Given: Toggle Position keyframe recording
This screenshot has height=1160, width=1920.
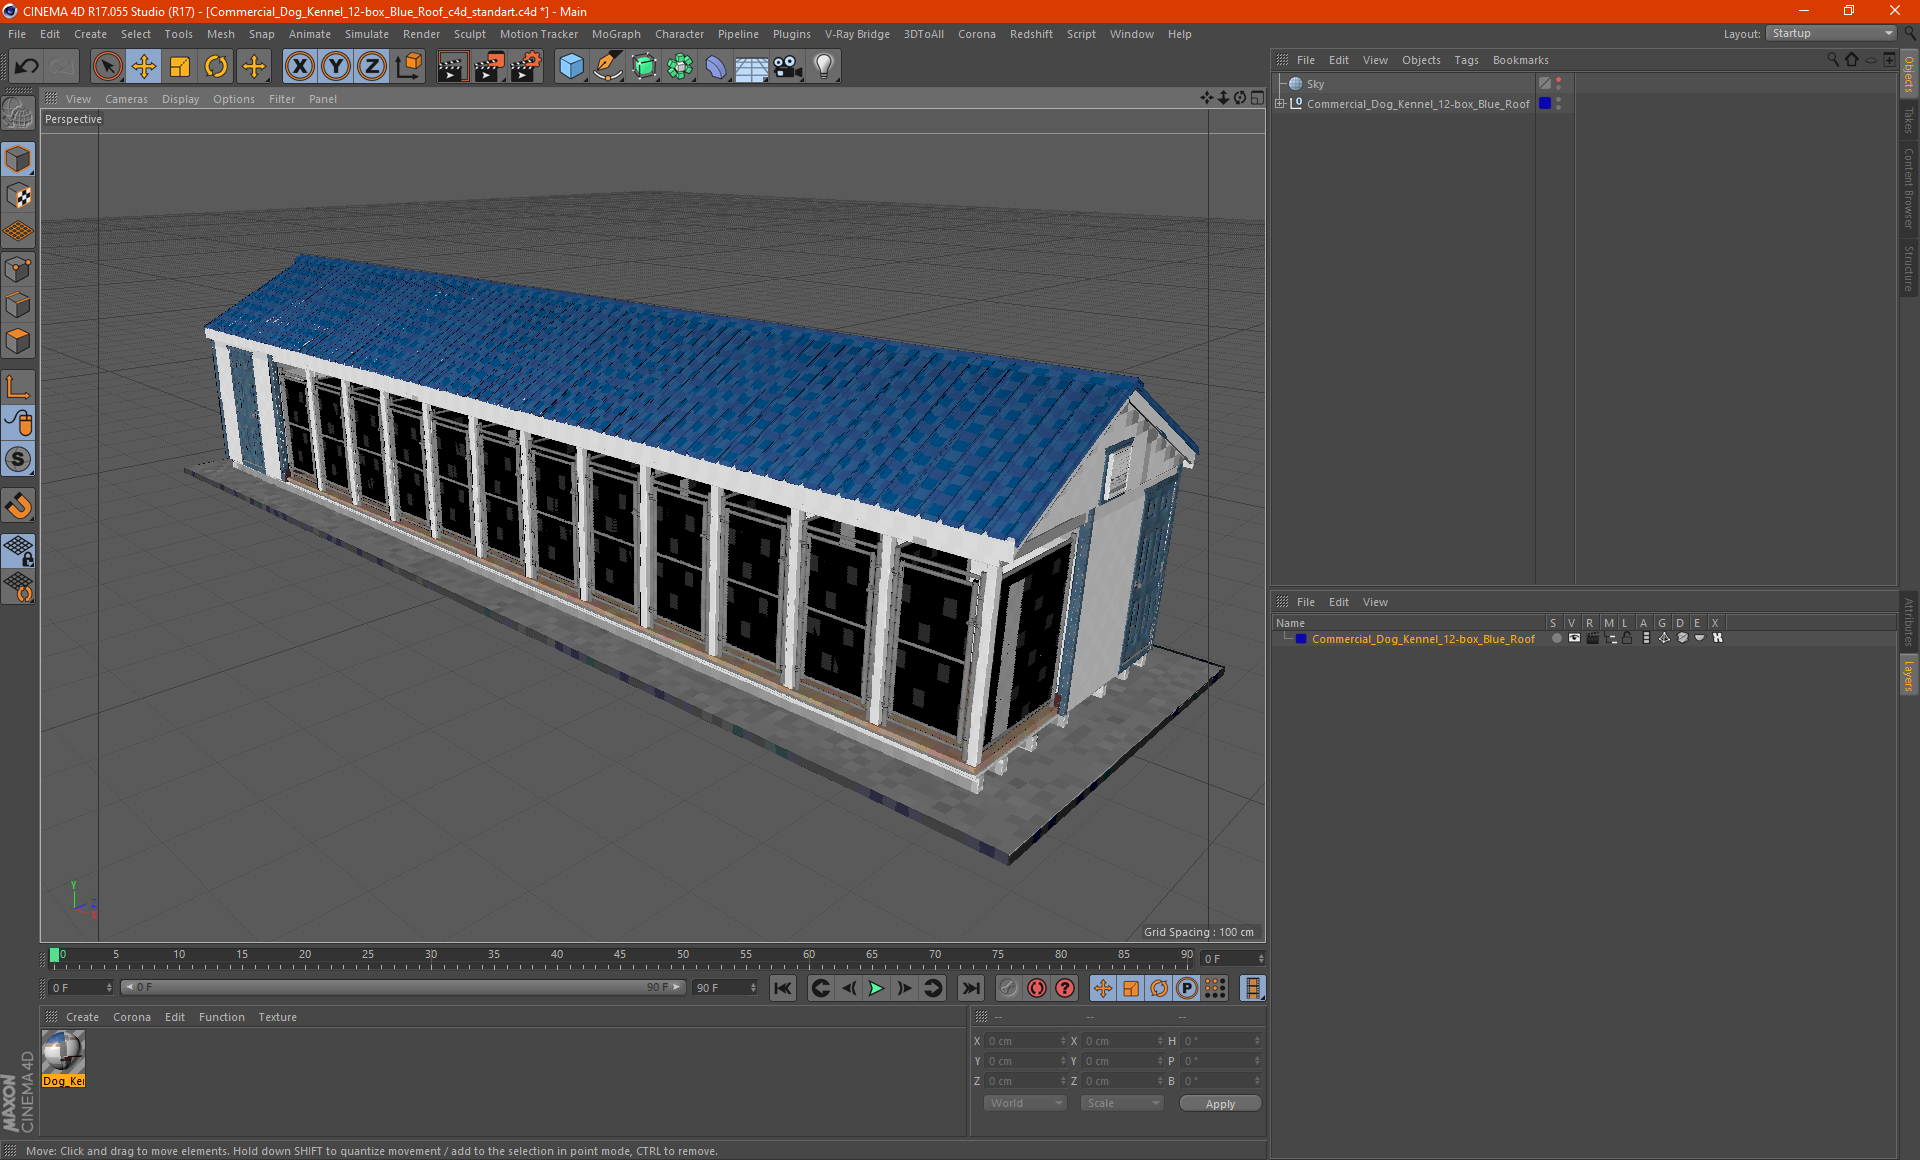Looking at the screenshot, I should click(x=1102, y=988).
